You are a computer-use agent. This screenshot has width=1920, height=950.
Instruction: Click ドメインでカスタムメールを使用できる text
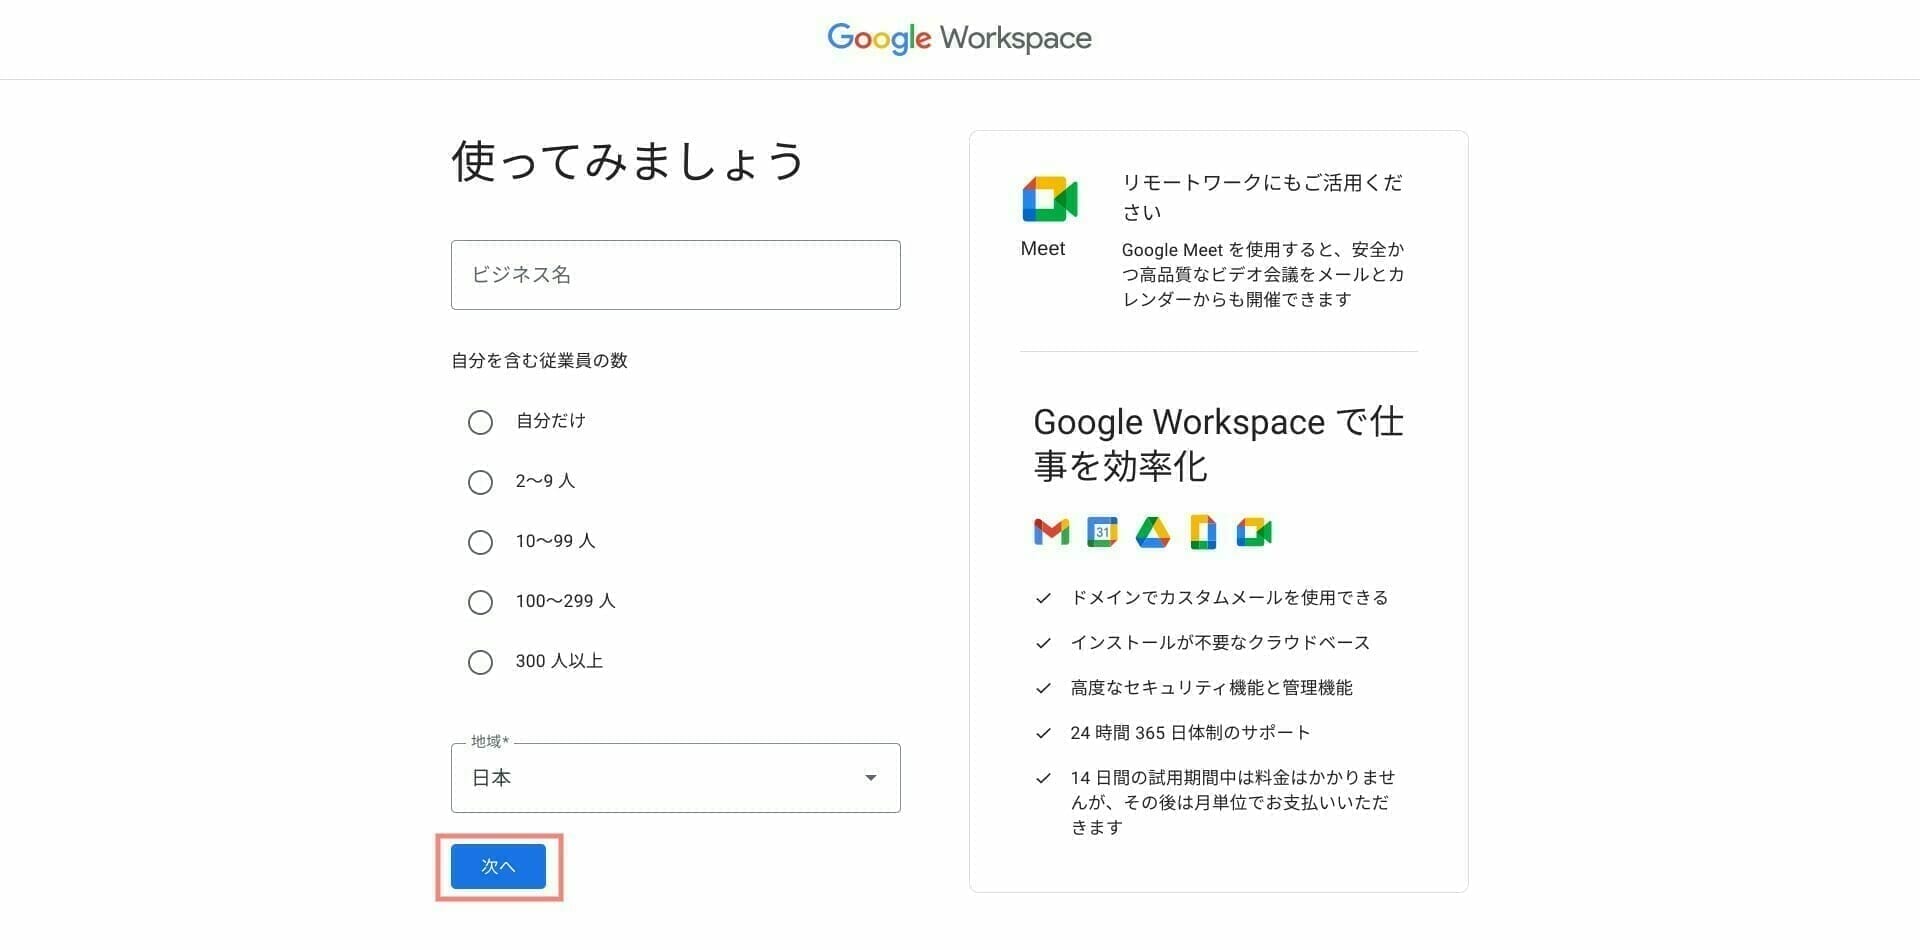pyautogui.click(x=1229, y=597)
